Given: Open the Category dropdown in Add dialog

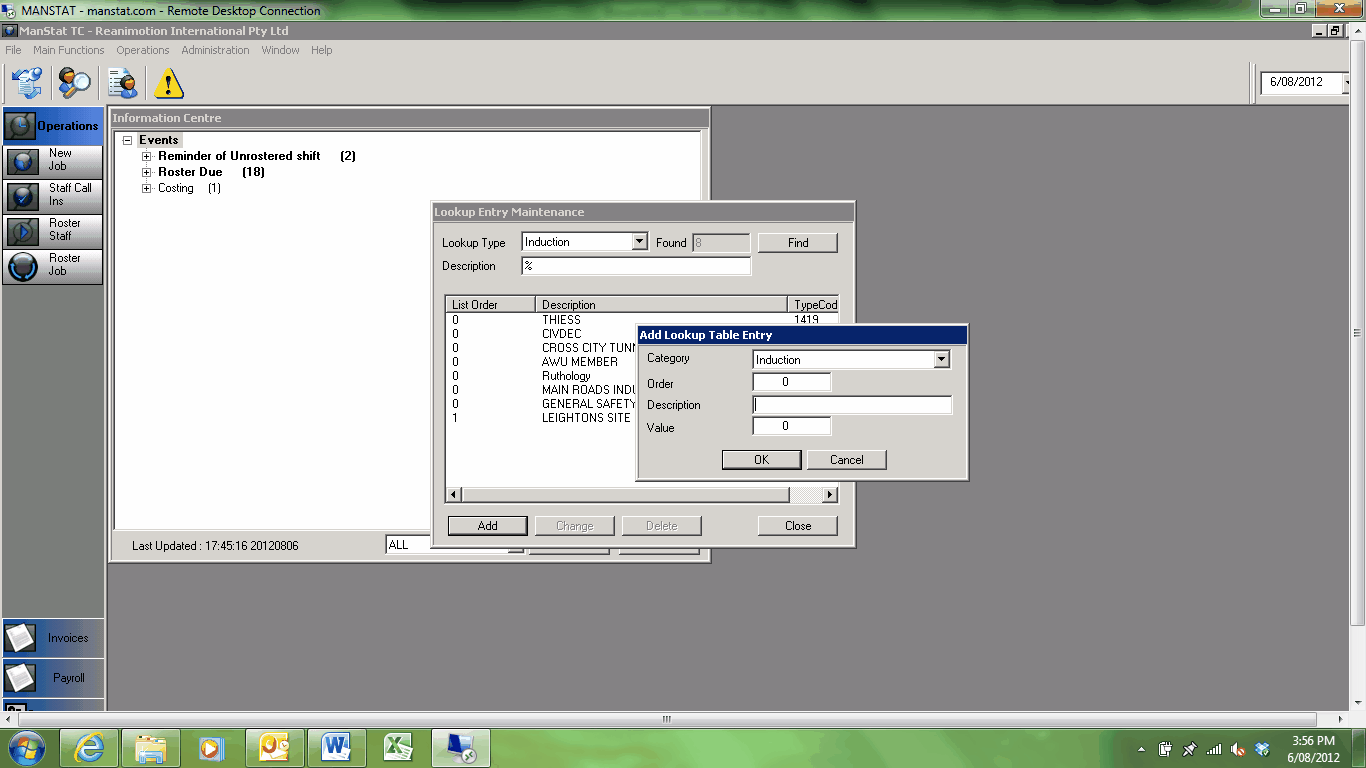Looking at the screenshot, I should 941,360.
